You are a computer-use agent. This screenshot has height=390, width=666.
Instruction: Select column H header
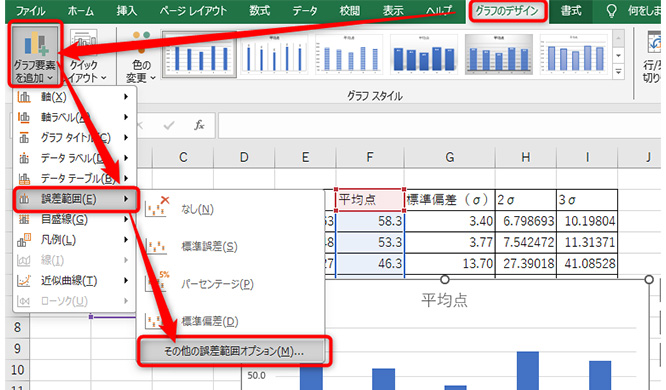click(x=526, y=157)
